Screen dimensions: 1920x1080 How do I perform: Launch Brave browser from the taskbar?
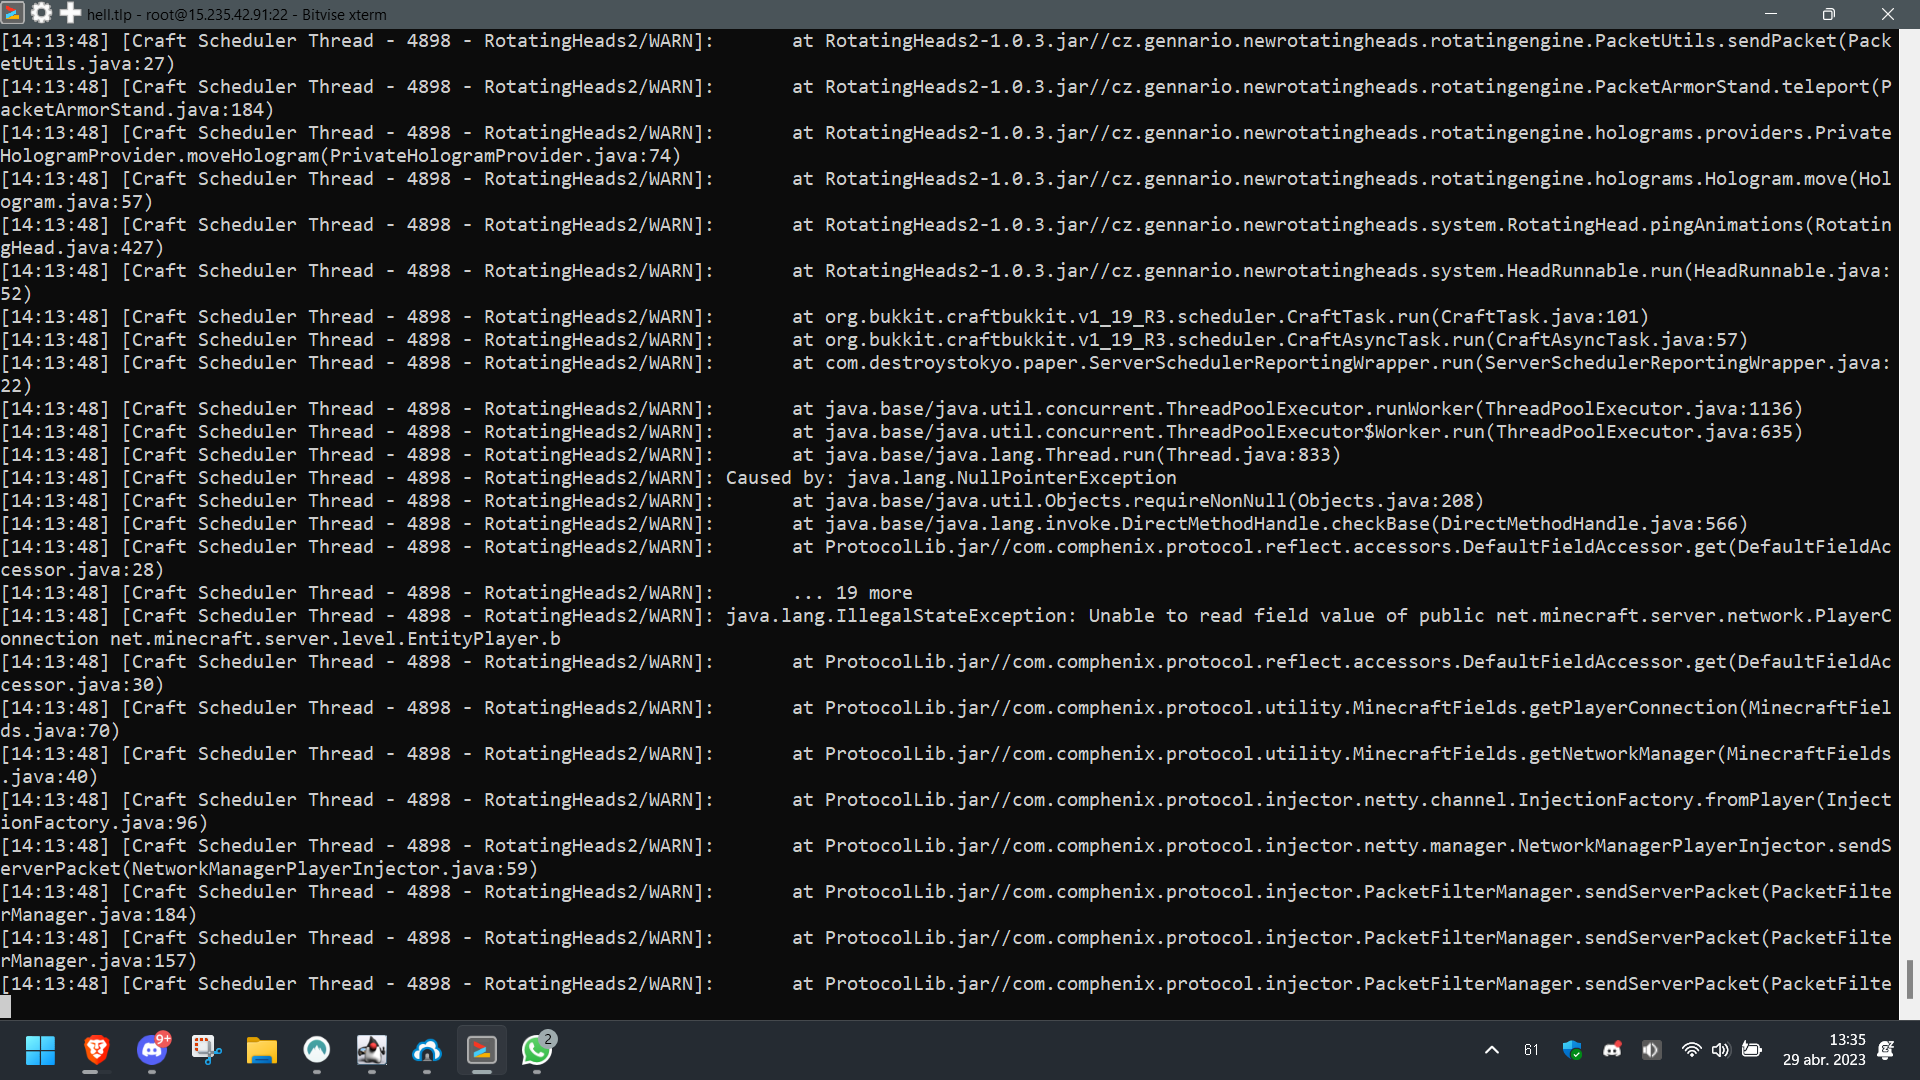[x=95, y=1051]
